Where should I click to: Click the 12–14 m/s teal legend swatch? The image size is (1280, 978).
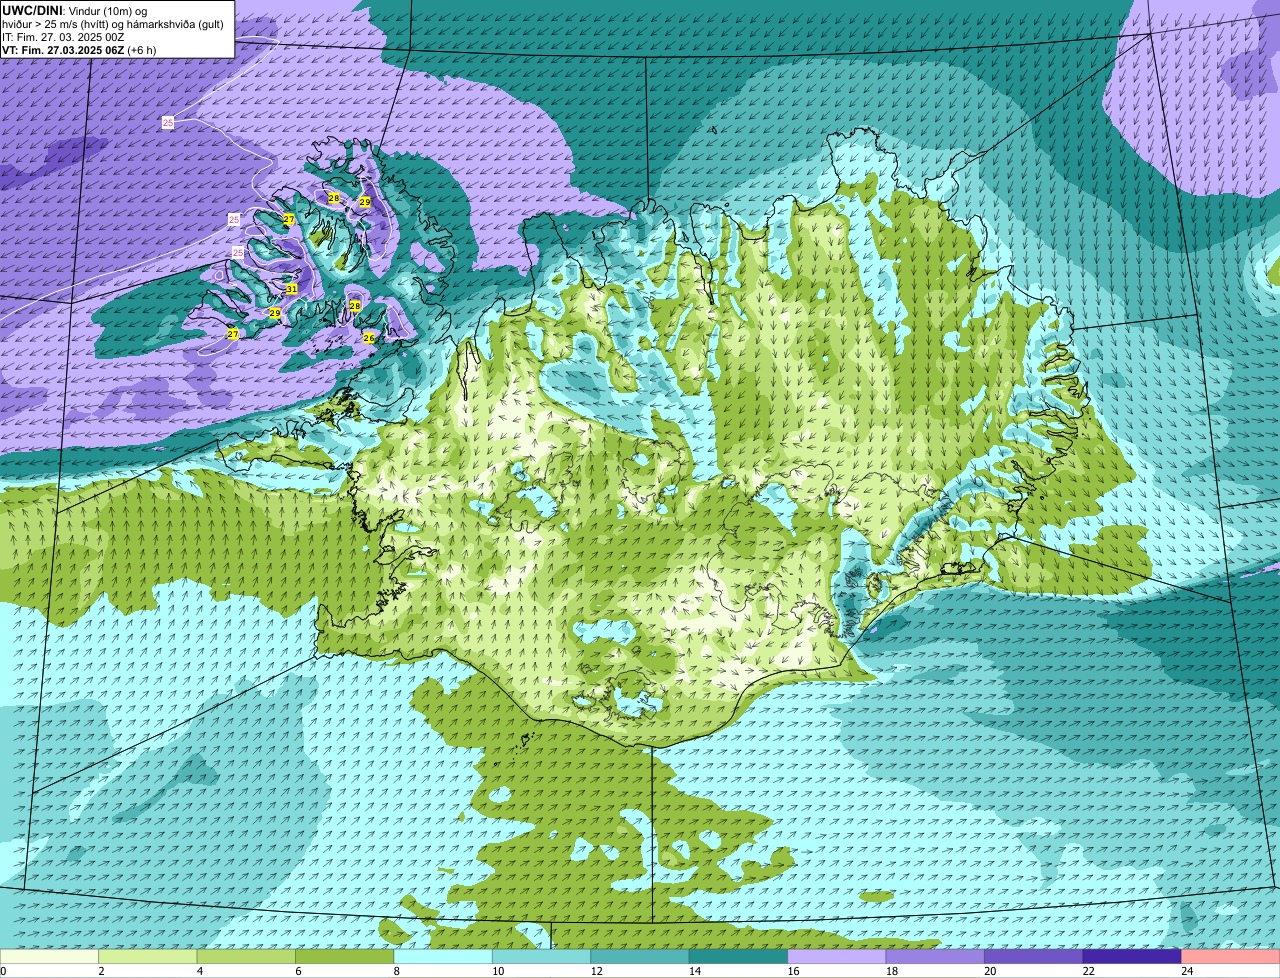pos(640,956)
